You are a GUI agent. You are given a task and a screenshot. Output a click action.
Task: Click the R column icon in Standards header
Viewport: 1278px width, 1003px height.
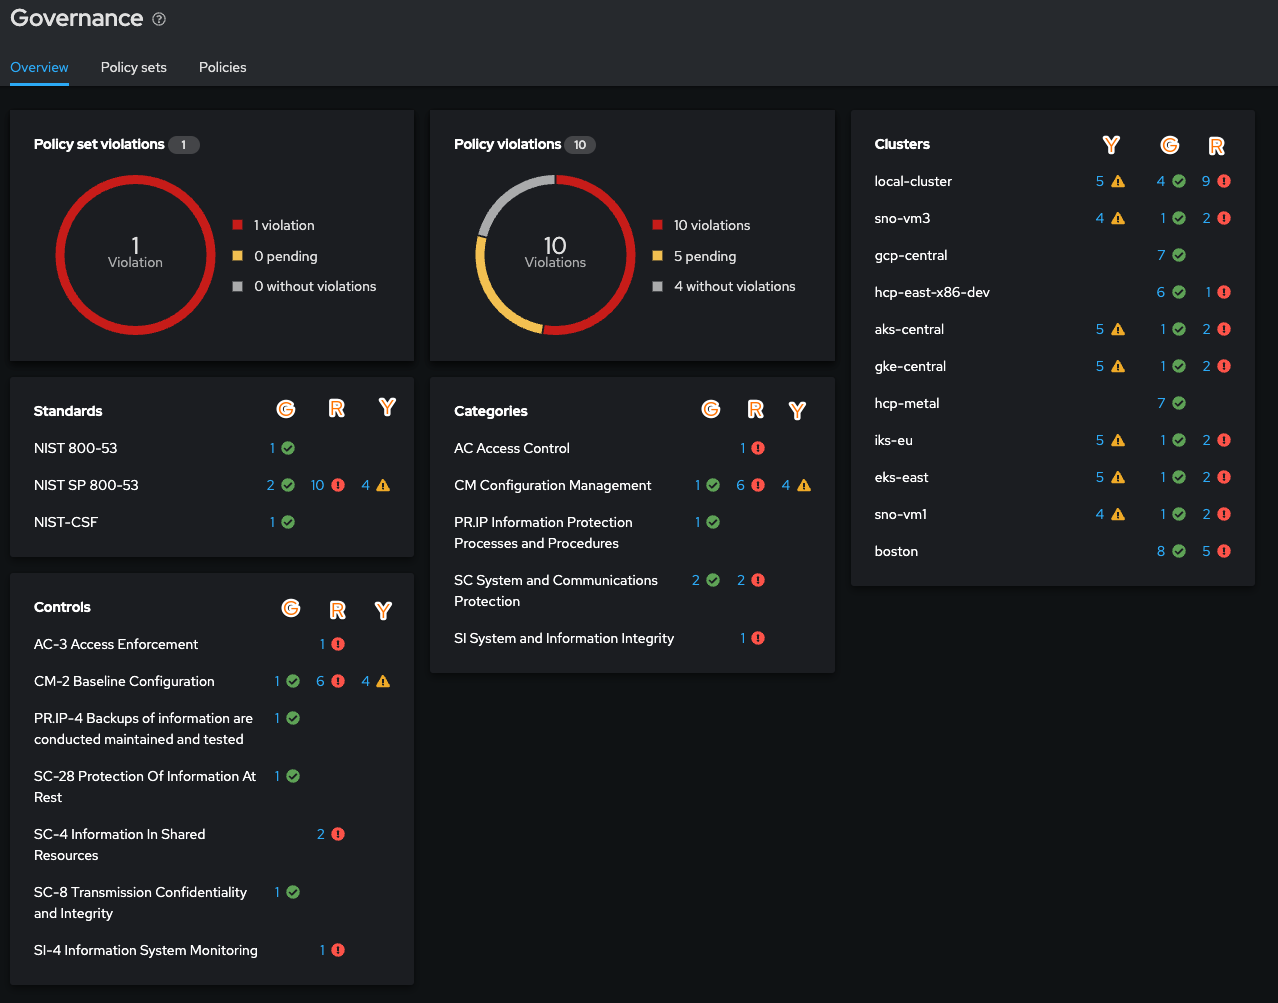[x=336, y=409]
